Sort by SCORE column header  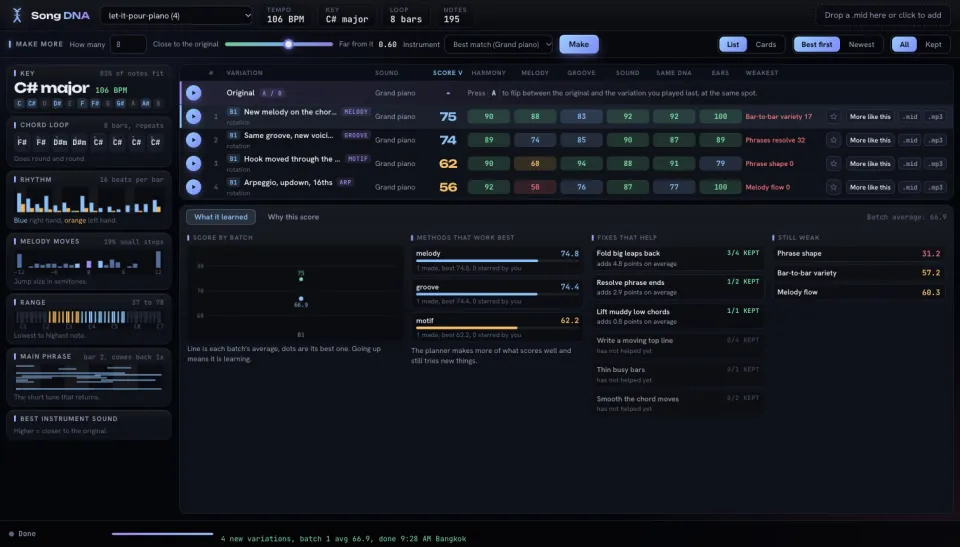(448, 73)
